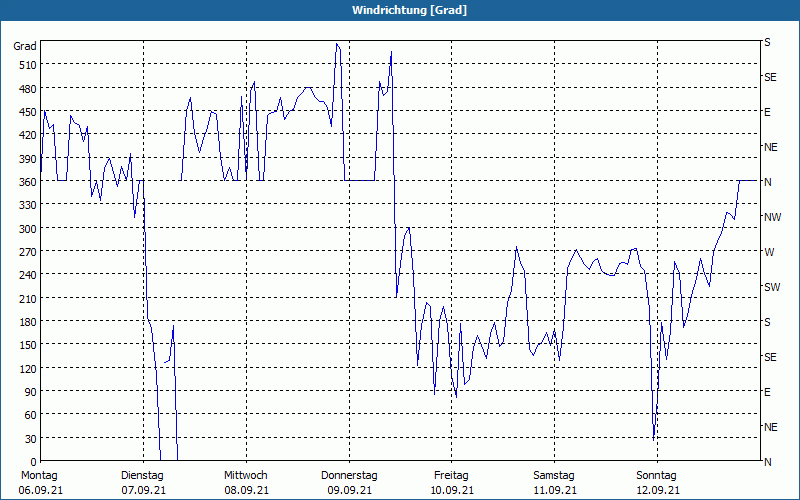
Task: Click the 450 value on left axis
Action: pyautogui.click(x=28, y=112)
